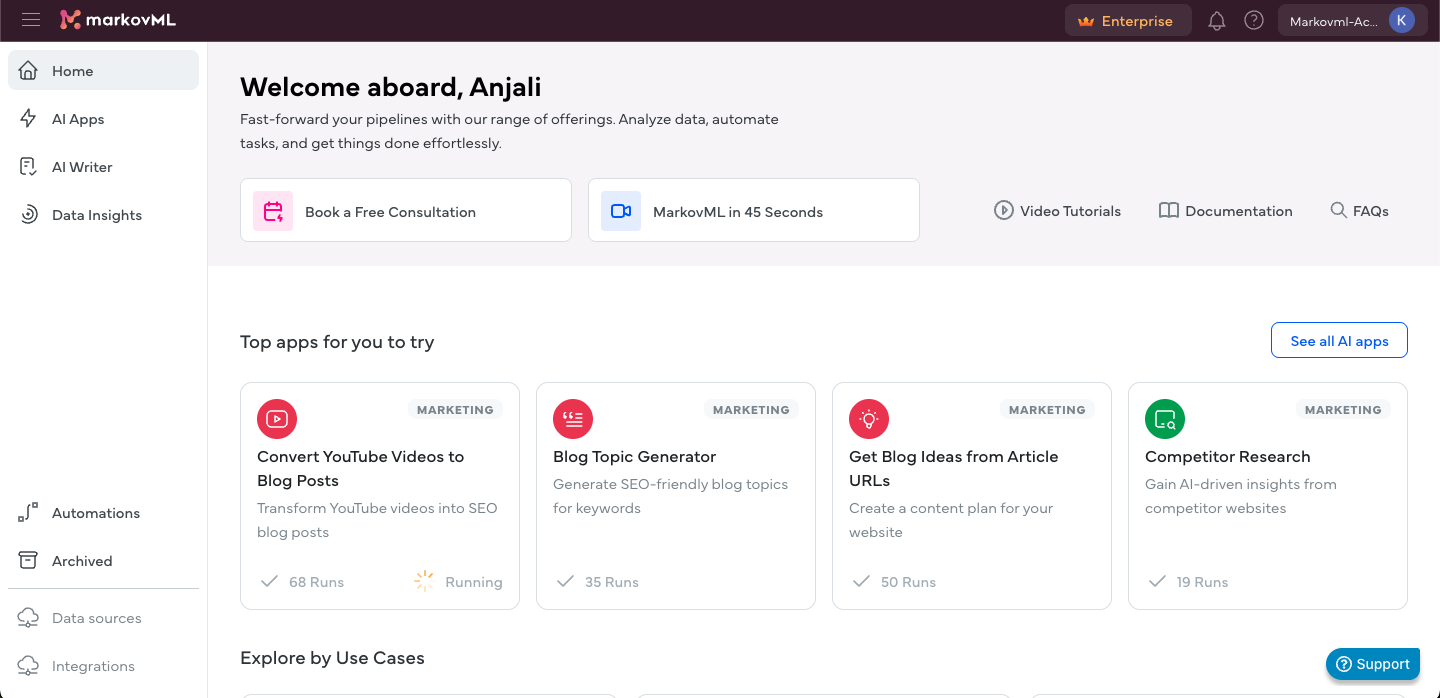1440x698 pixels.
Task: Click the Automations flow icon
Action: [x=29, y=513]
